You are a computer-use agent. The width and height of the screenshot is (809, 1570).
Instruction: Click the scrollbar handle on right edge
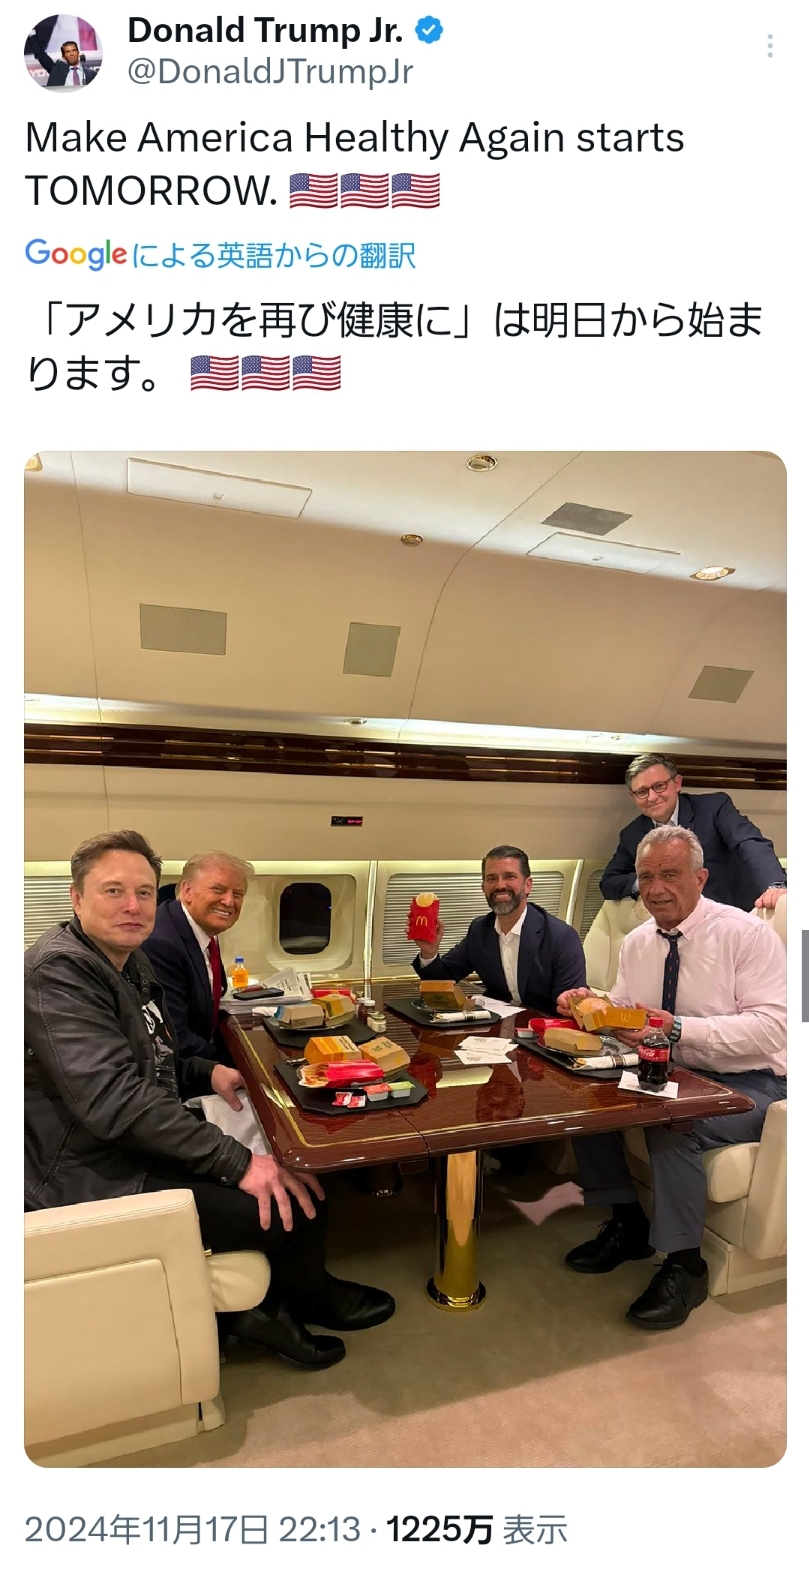pyautogui.click(x=805, y=975)
